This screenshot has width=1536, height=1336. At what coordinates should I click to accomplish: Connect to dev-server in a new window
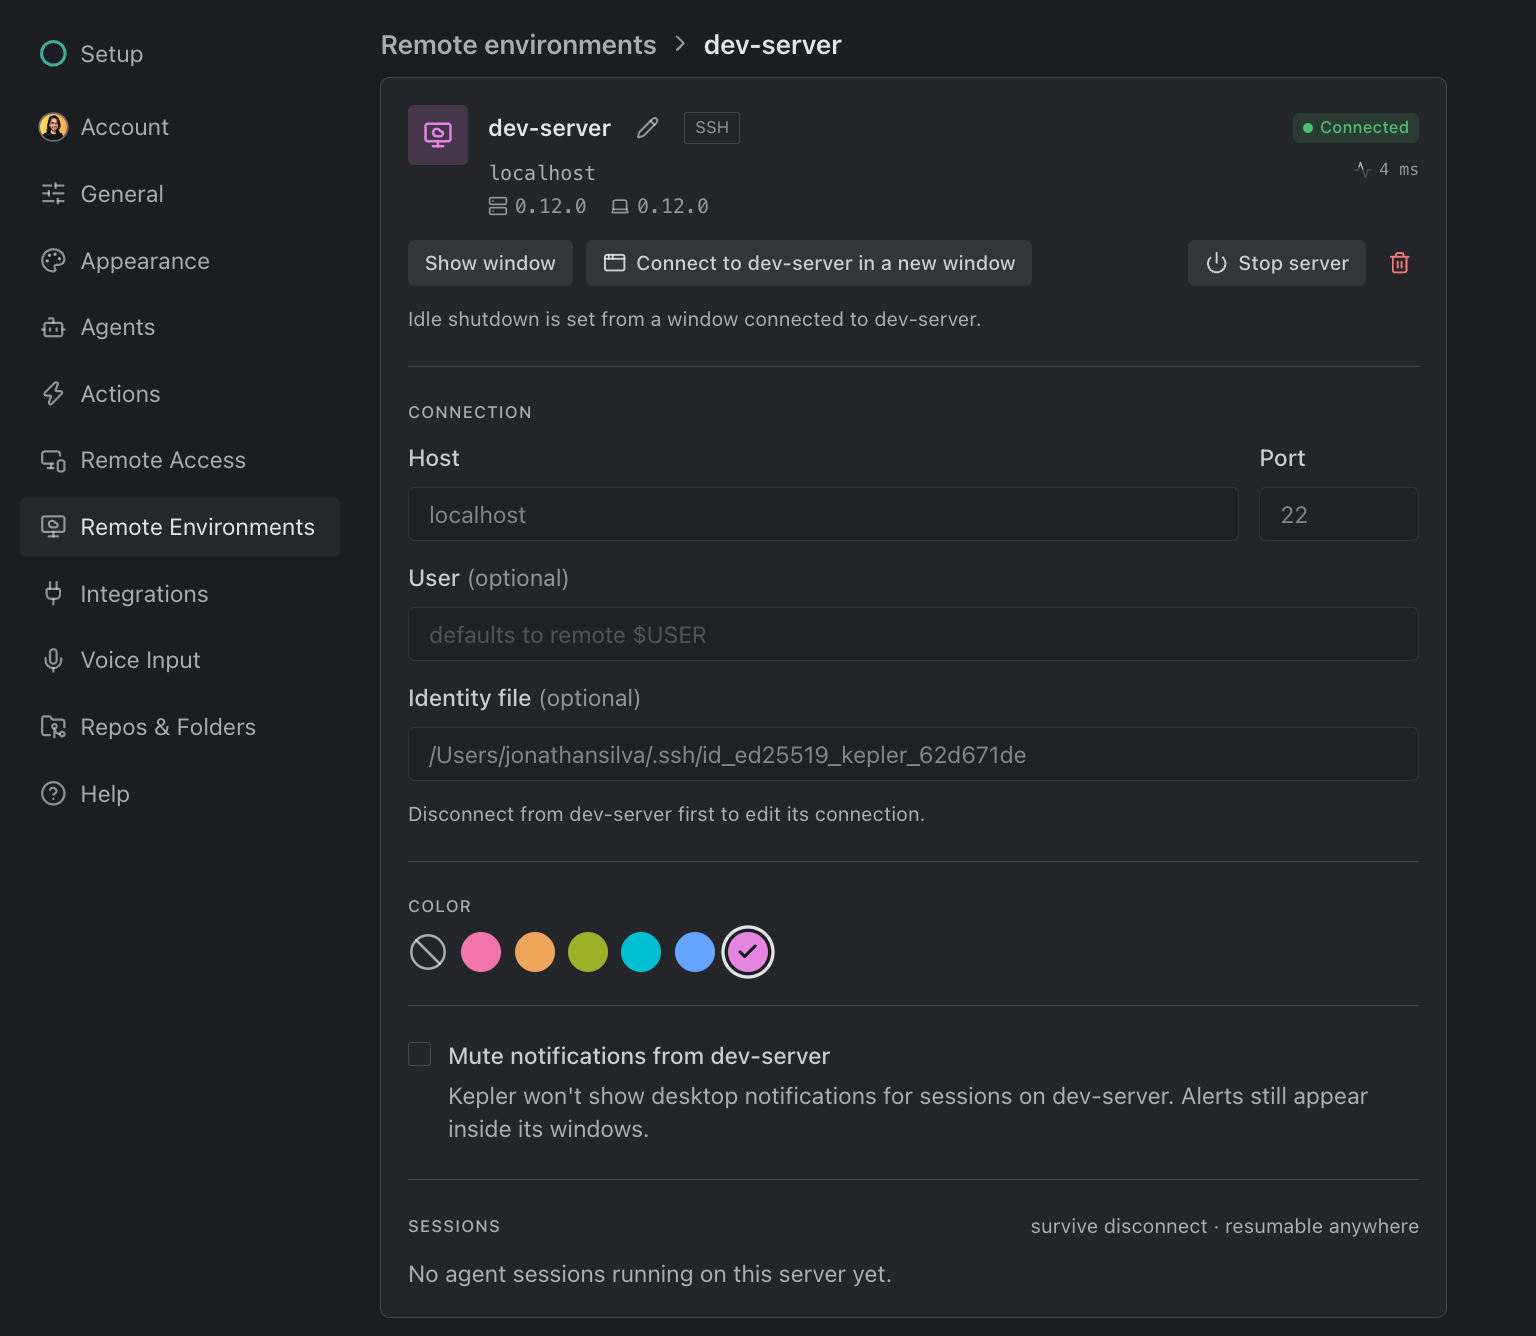[x=809, y=263]
